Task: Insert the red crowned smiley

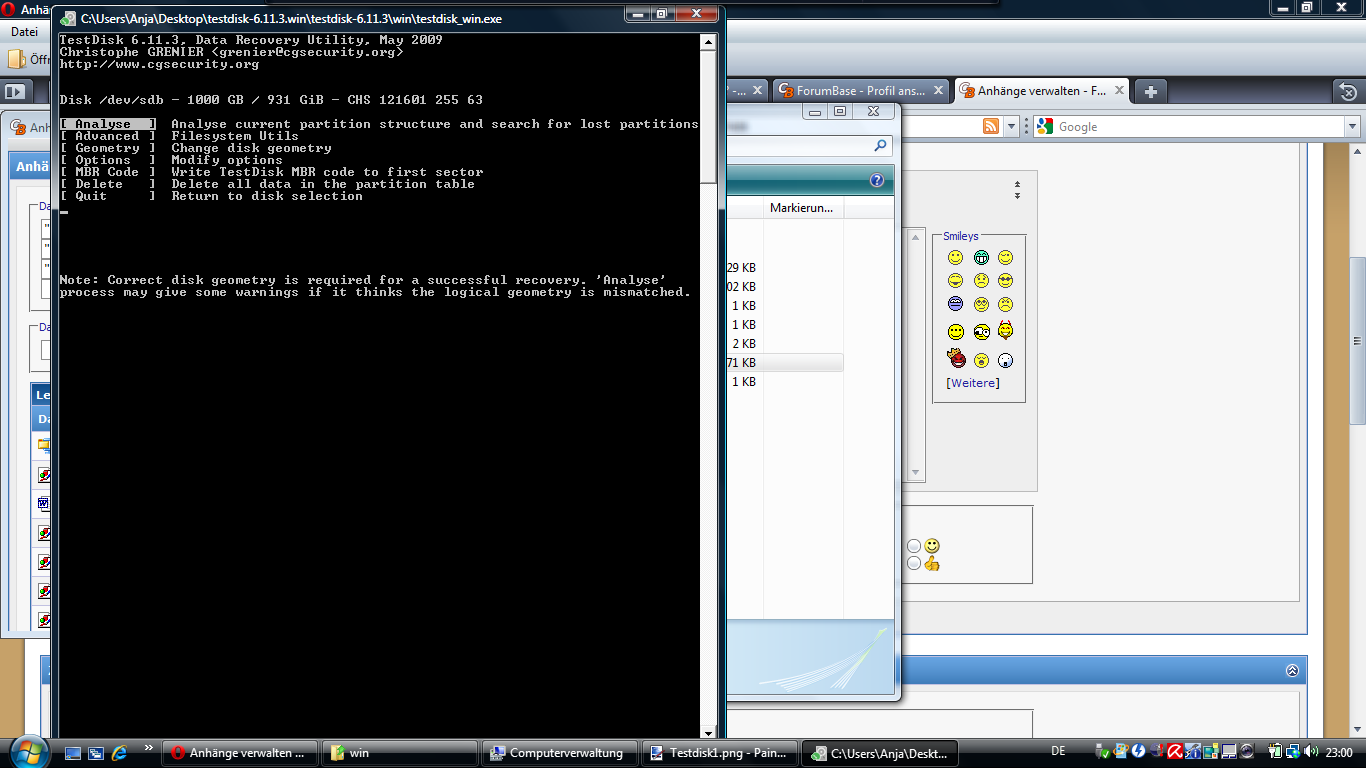Action: (x=956, y=357)
